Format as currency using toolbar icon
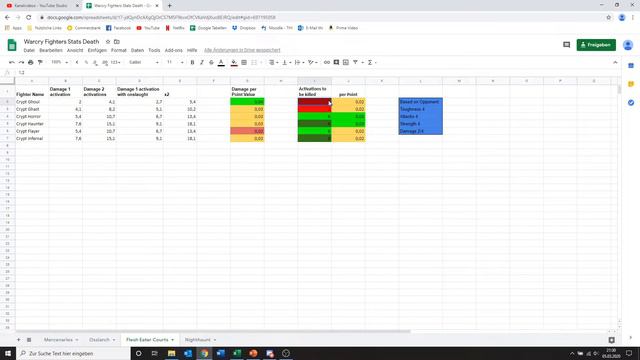This screenshot has height=360, width=640. point(77,62)
